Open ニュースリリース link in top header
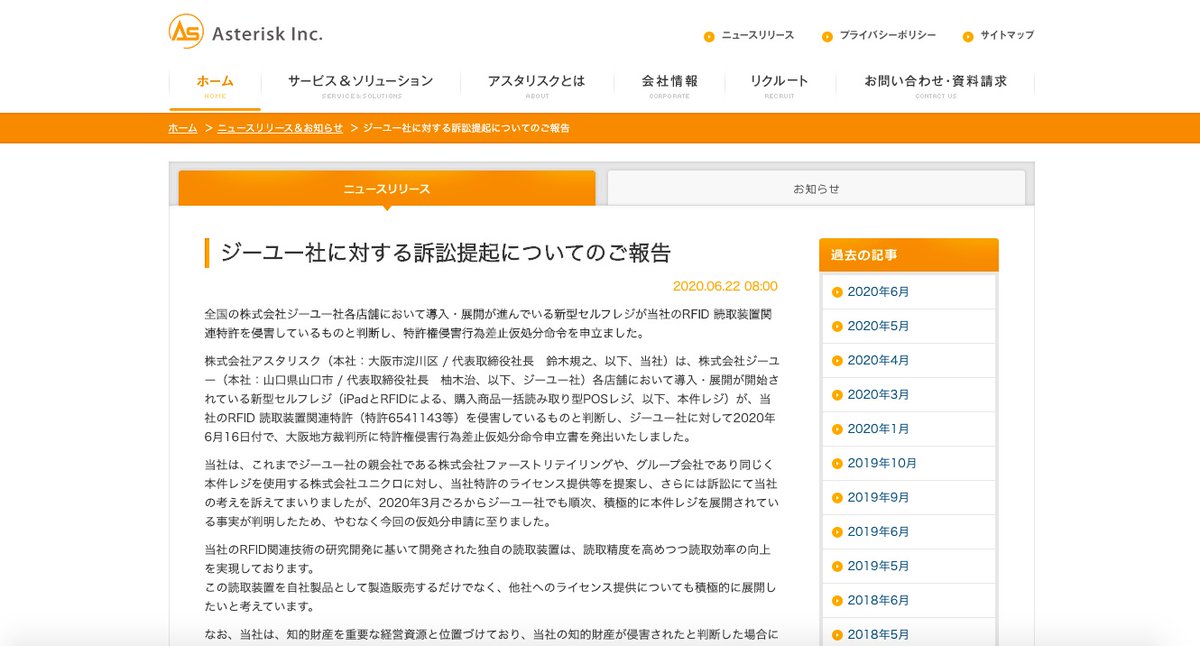Screen dimensions: 1200x646 coord(757,35)
